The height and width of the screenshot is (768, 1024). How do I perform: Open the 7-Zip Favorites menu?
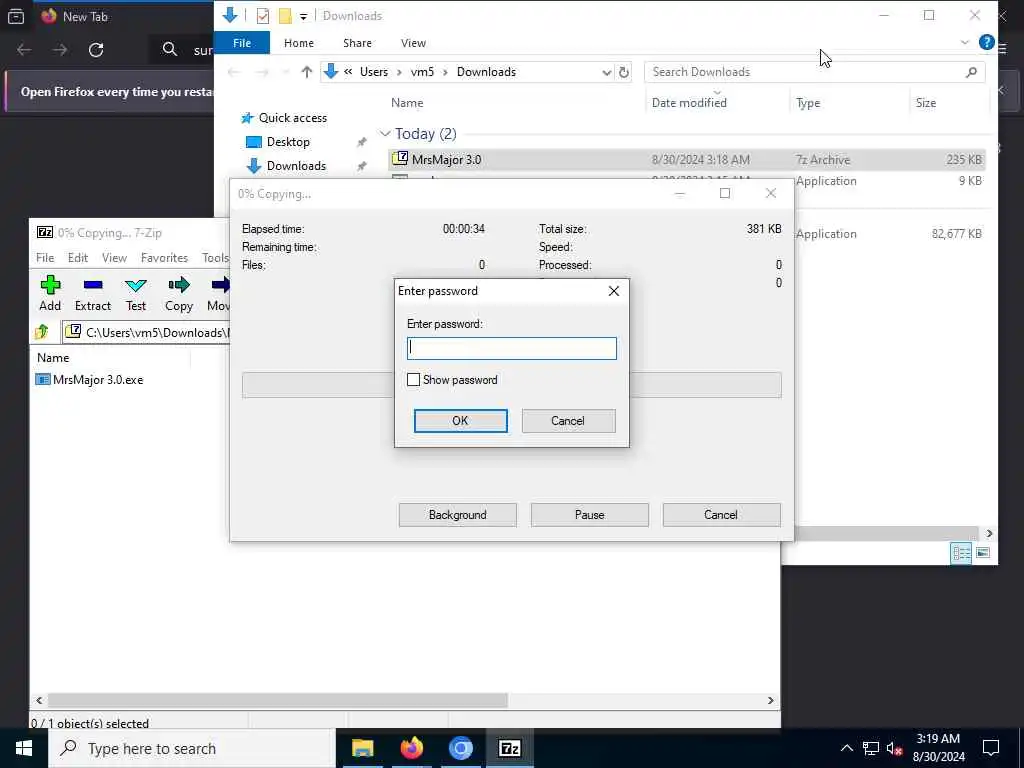[x=164, y=258]
